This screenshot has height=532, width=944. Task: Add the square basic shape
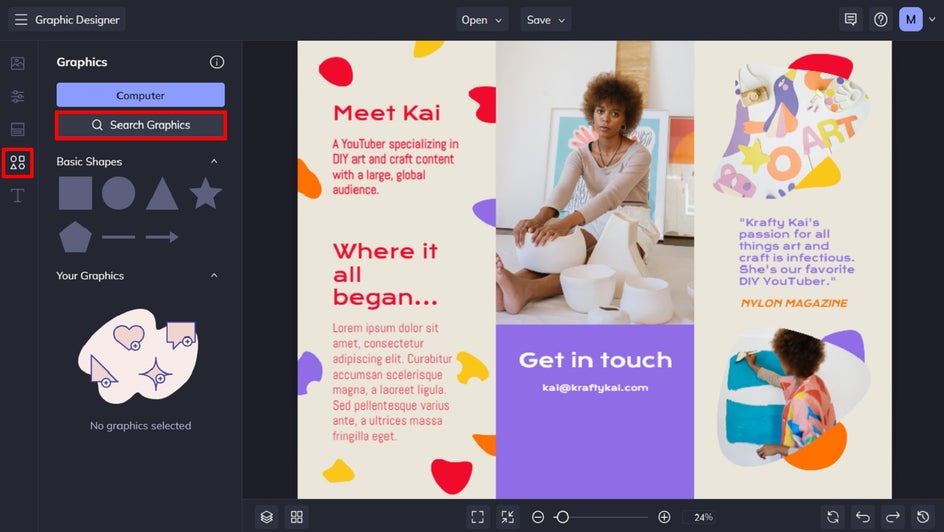(75, 193)
